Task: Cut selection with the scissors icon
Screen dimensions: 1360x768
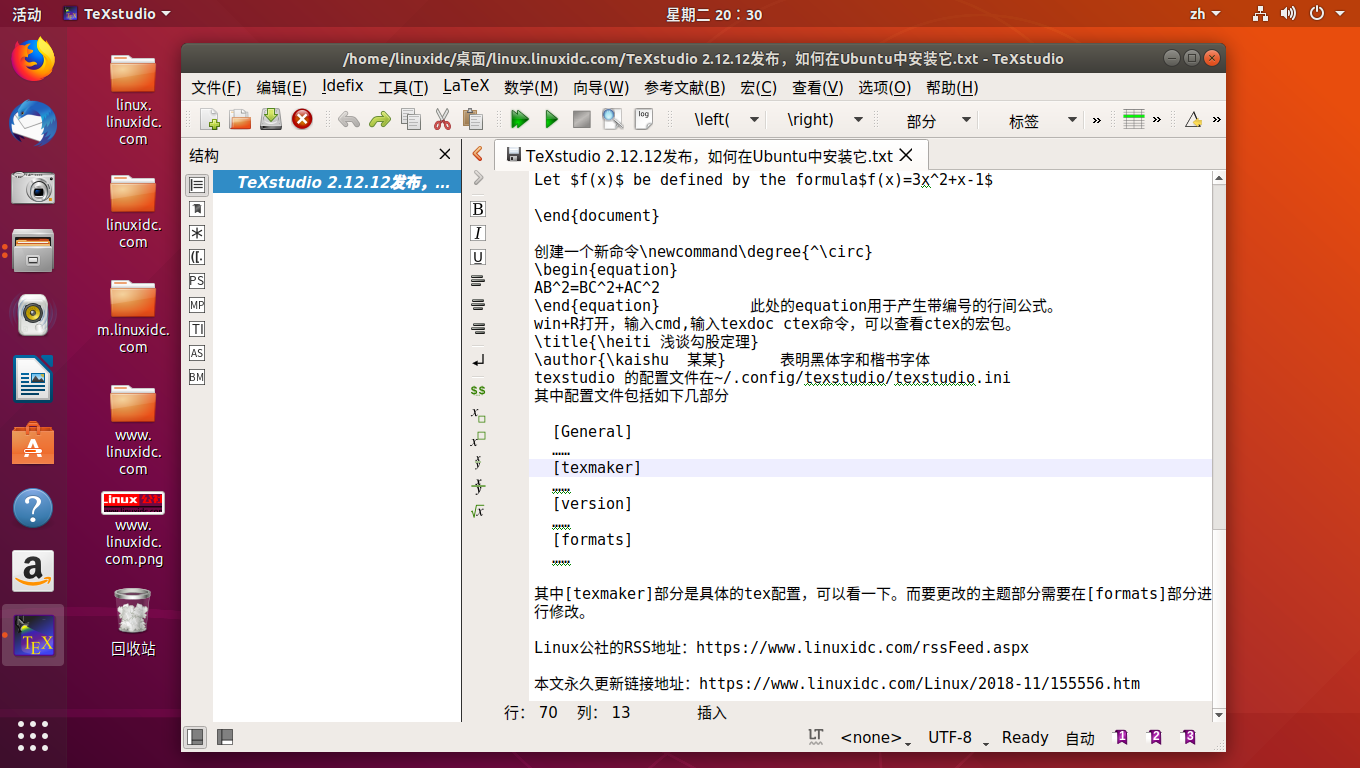Action: pyautogui.click(x=442, y=120)
